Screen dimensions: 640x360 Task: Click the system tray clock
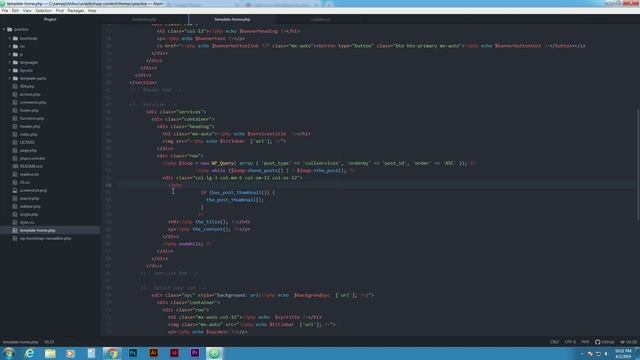(623, 353)
